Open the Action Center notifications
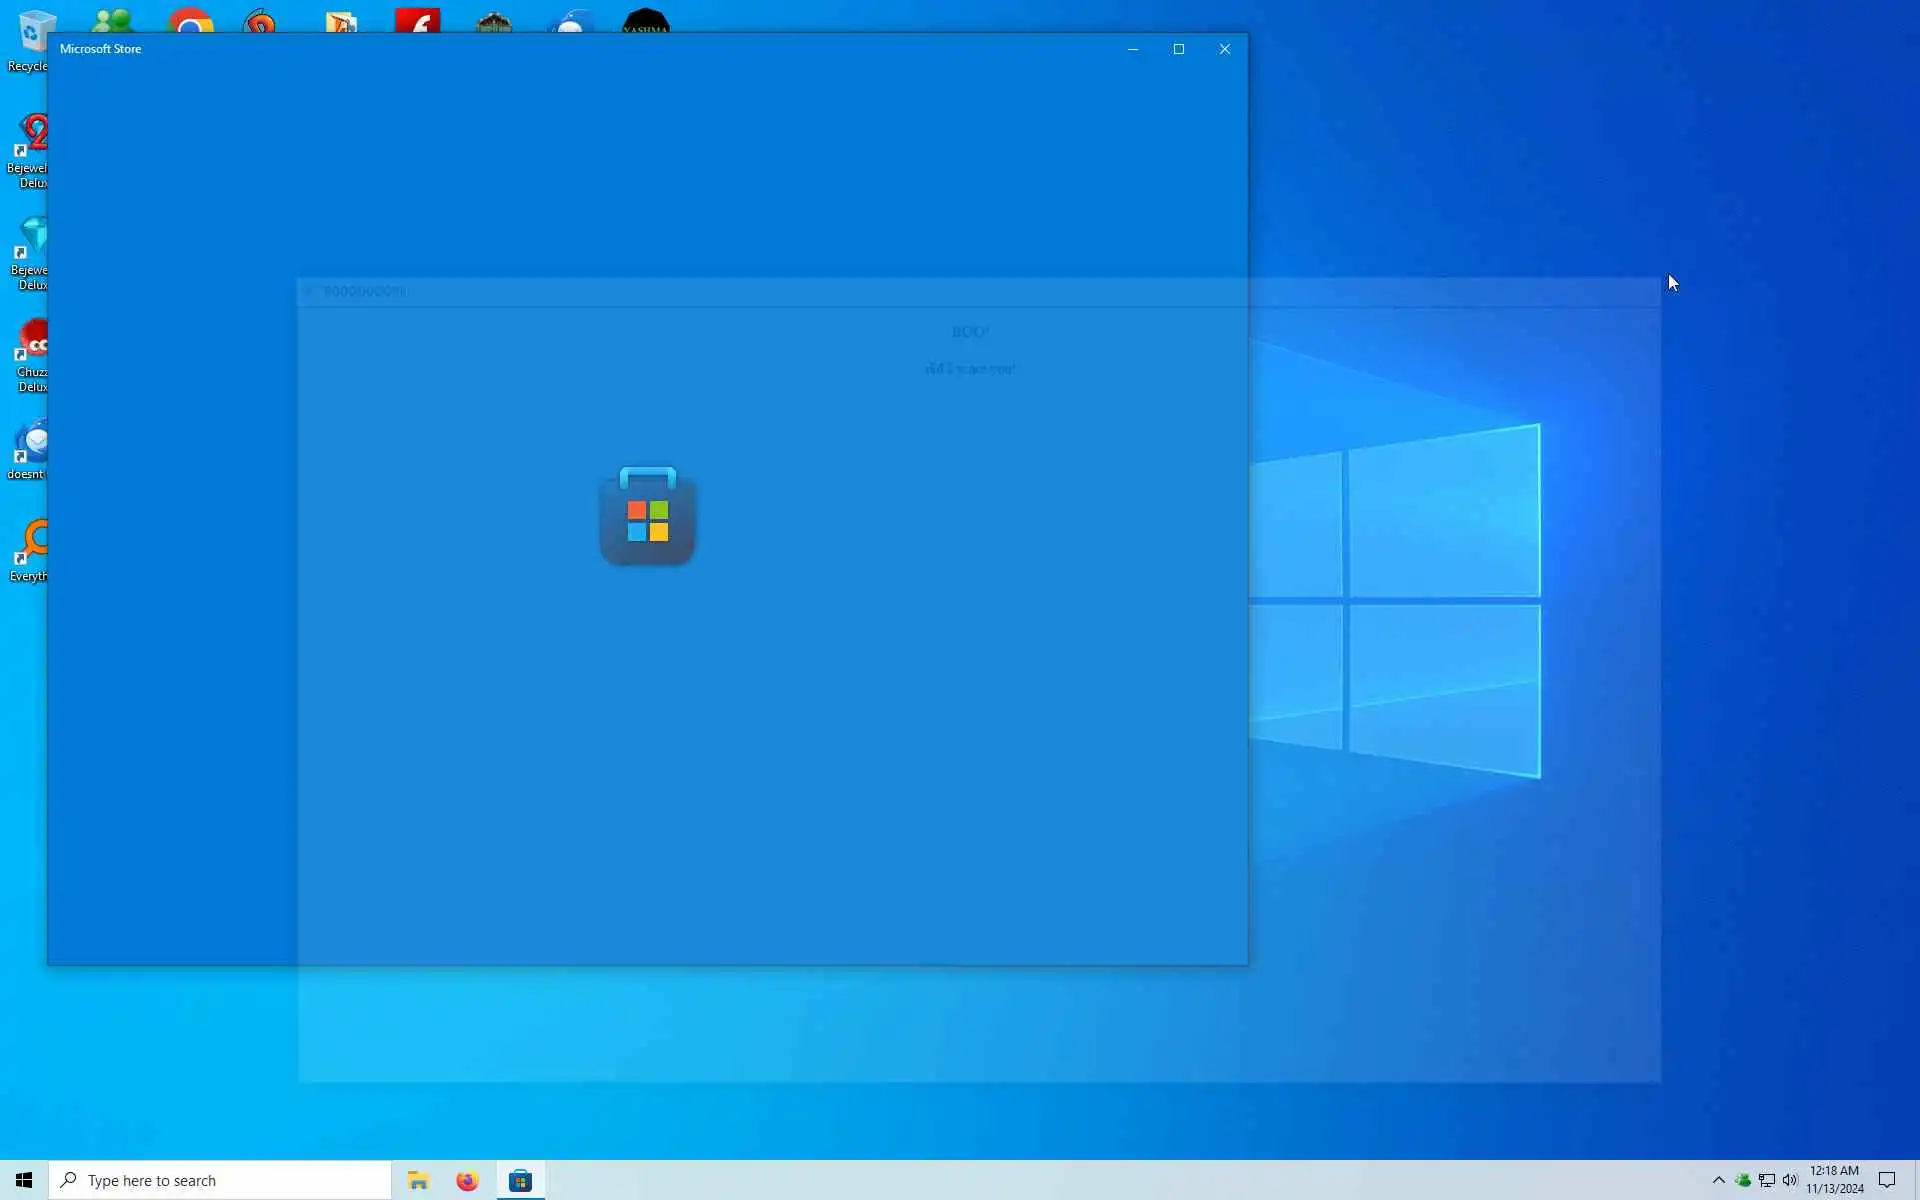The height and width of the screenshot is (1200, 1920). pos(1887,1180)
